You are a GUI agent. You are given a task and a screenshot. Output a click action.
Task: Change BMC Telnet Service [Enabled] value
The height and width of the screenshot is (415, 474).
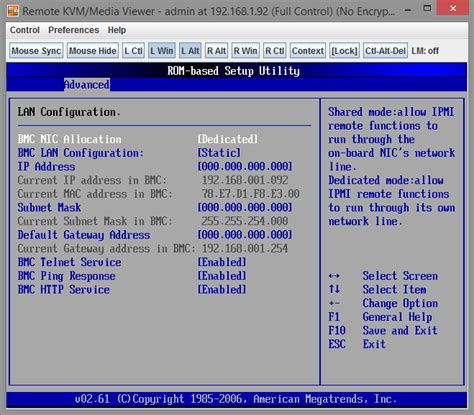click(x=222, y=262)
